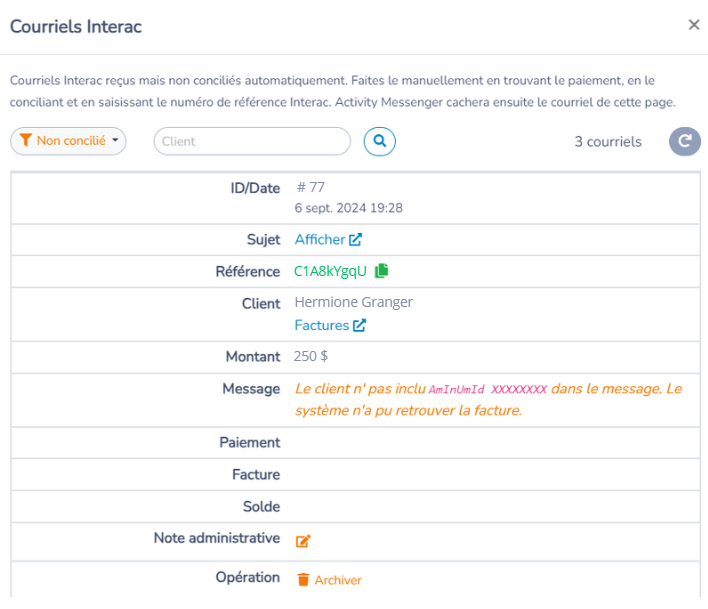
Task: Click the caret arrow beside Non concilié
Action: 116,140
